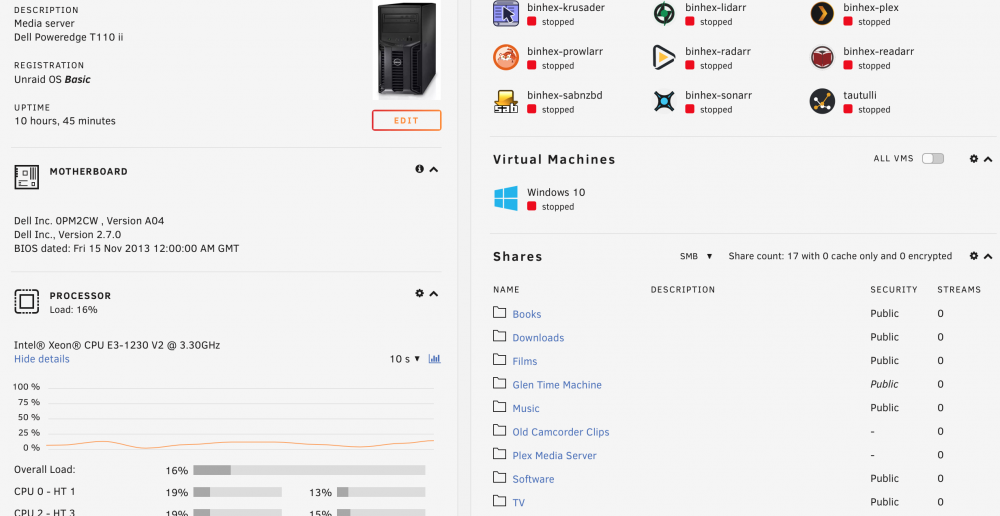Open the binhex-krusader container icon
1000x516 pixels.
506,13
